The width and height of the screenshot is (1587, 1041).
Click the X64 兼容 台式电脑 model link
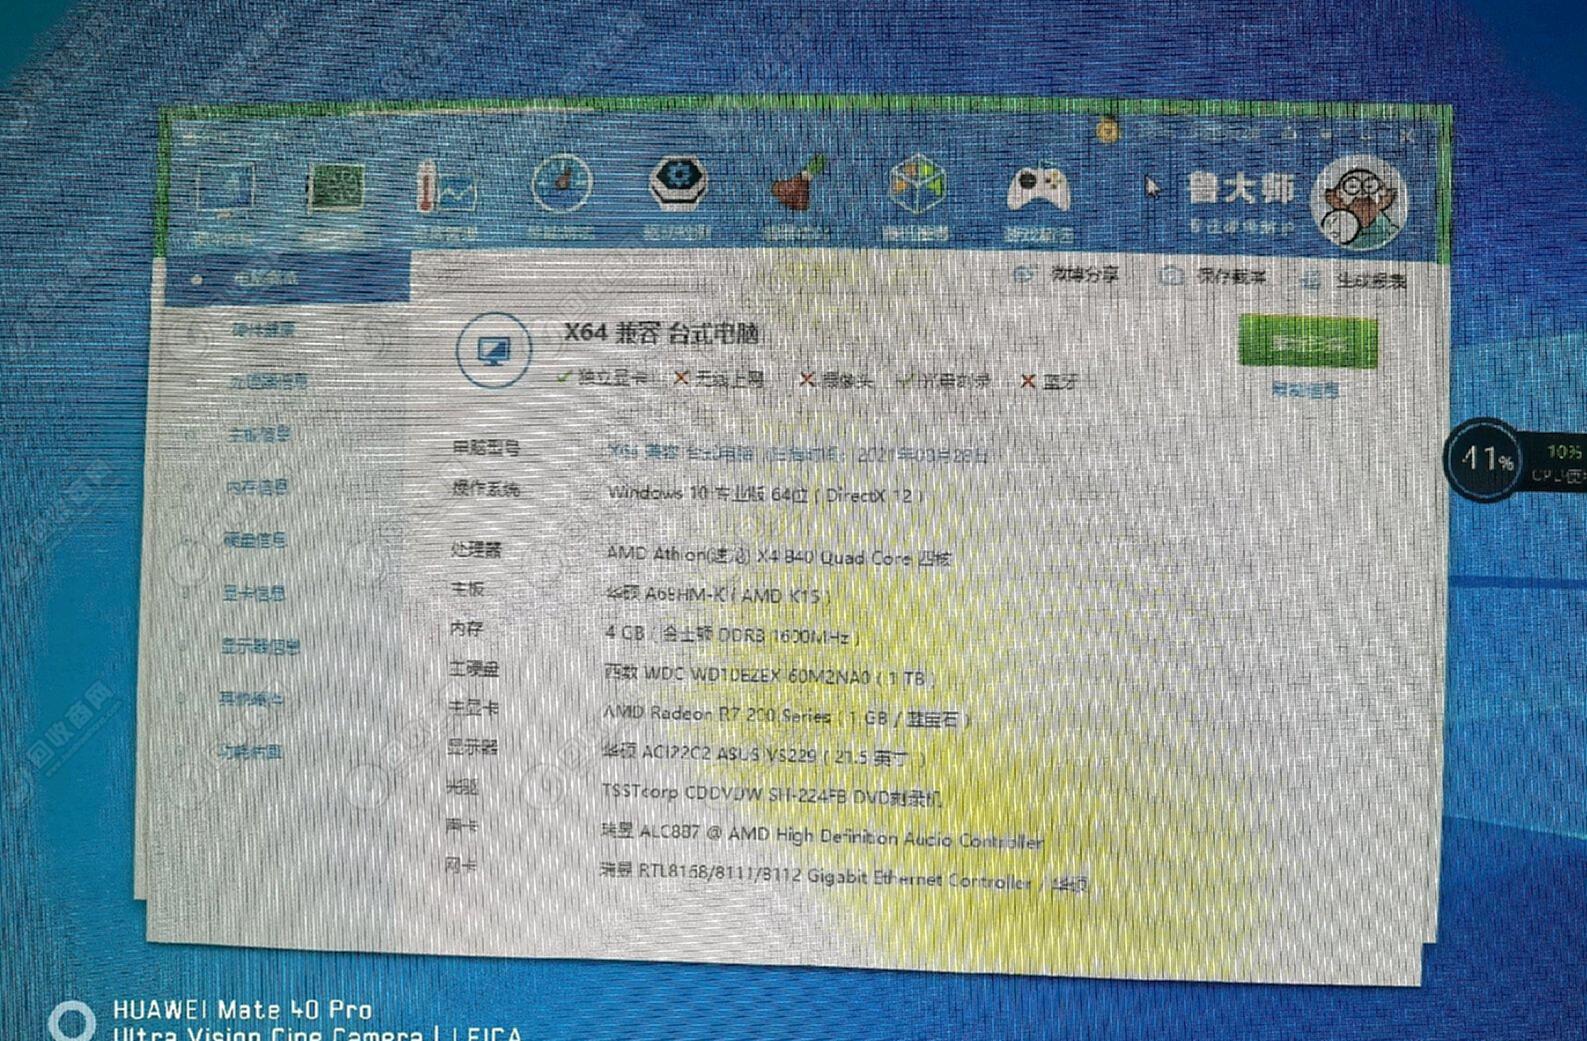[x=798, y=453]
